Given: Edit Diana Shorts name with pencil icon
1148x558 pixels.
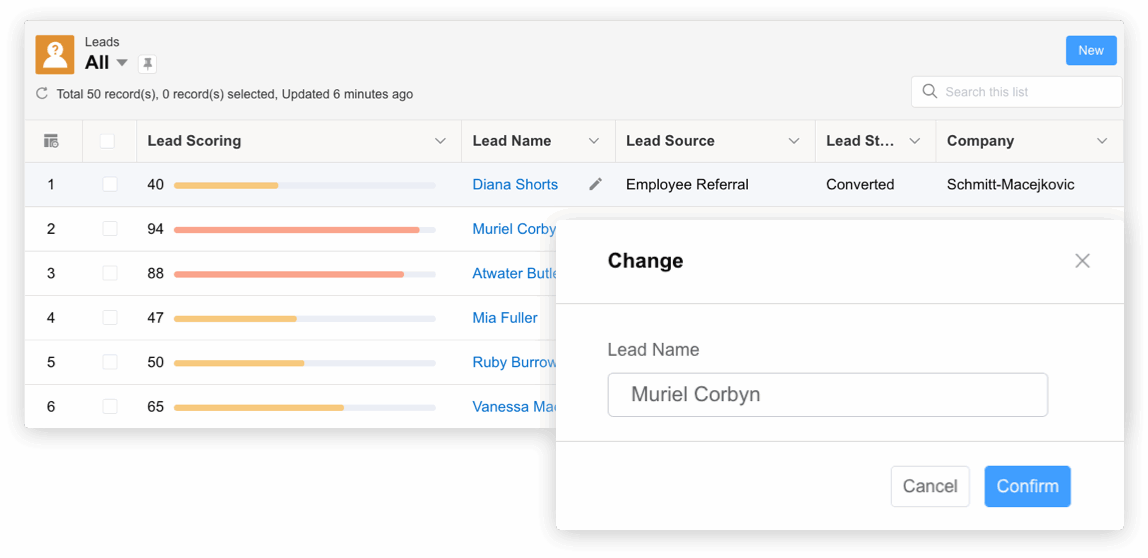Looking at the screenshot, I should tap(595, 184).
